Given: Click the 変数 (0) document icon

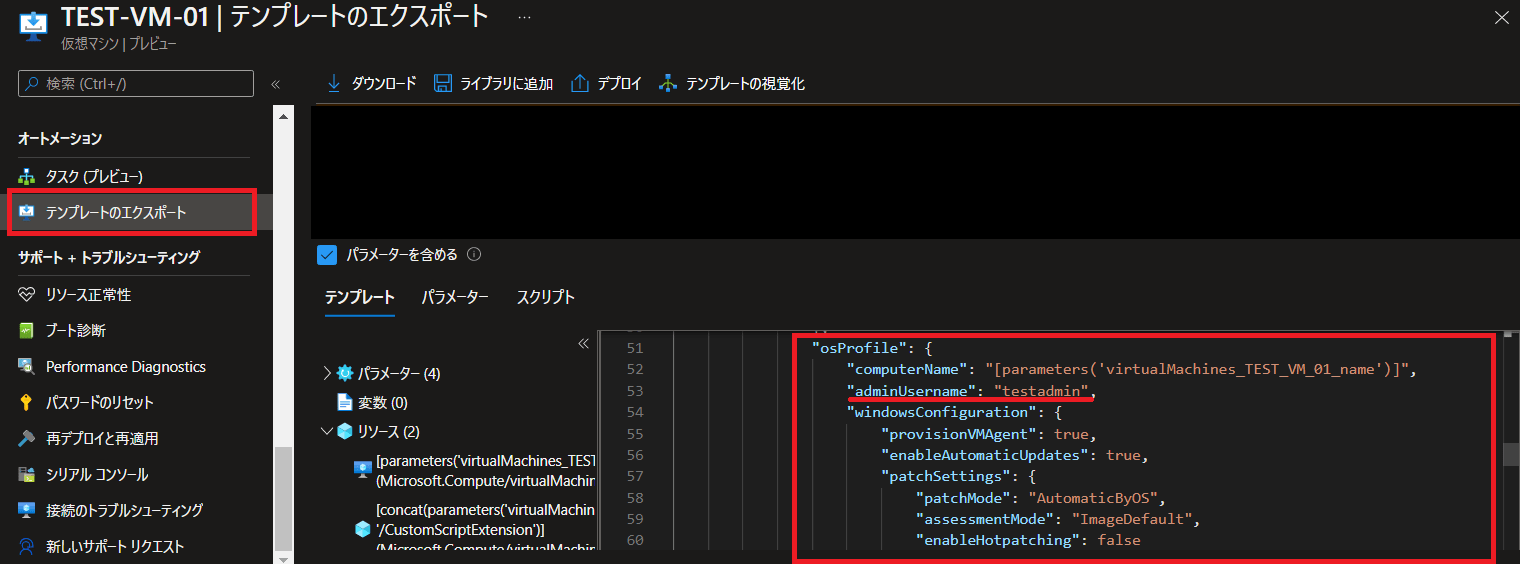Looking at the screenshot, I should (x=345, y=403).
